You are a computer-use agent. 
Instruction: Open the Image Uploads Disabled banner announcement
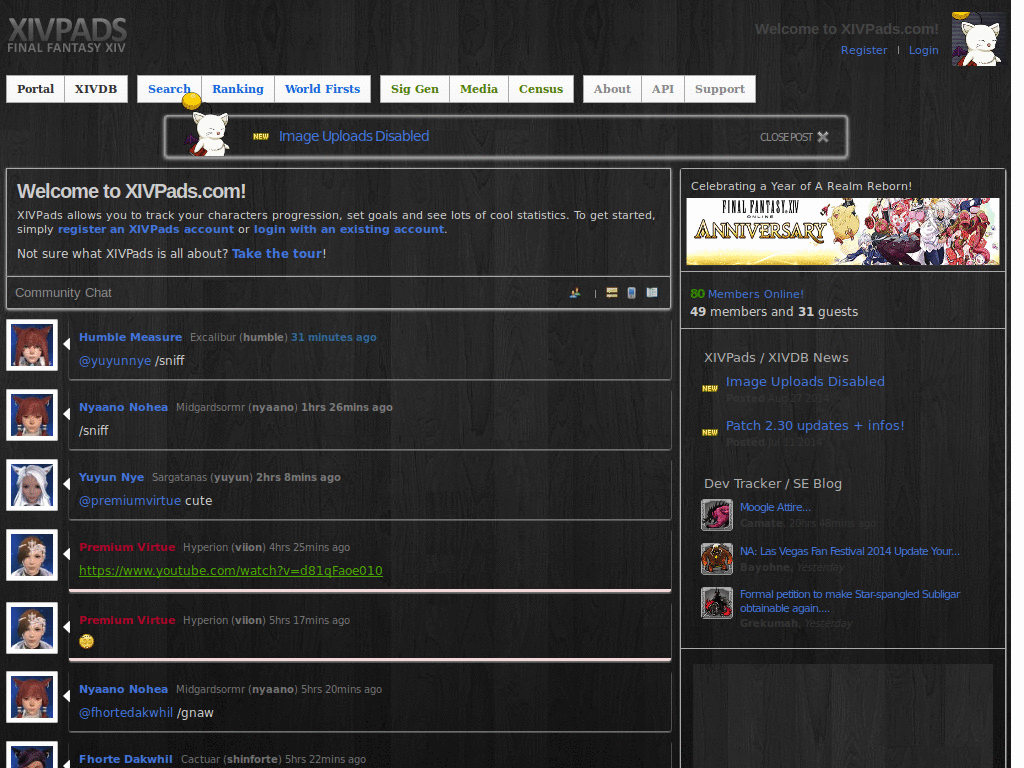pos(354,136)
